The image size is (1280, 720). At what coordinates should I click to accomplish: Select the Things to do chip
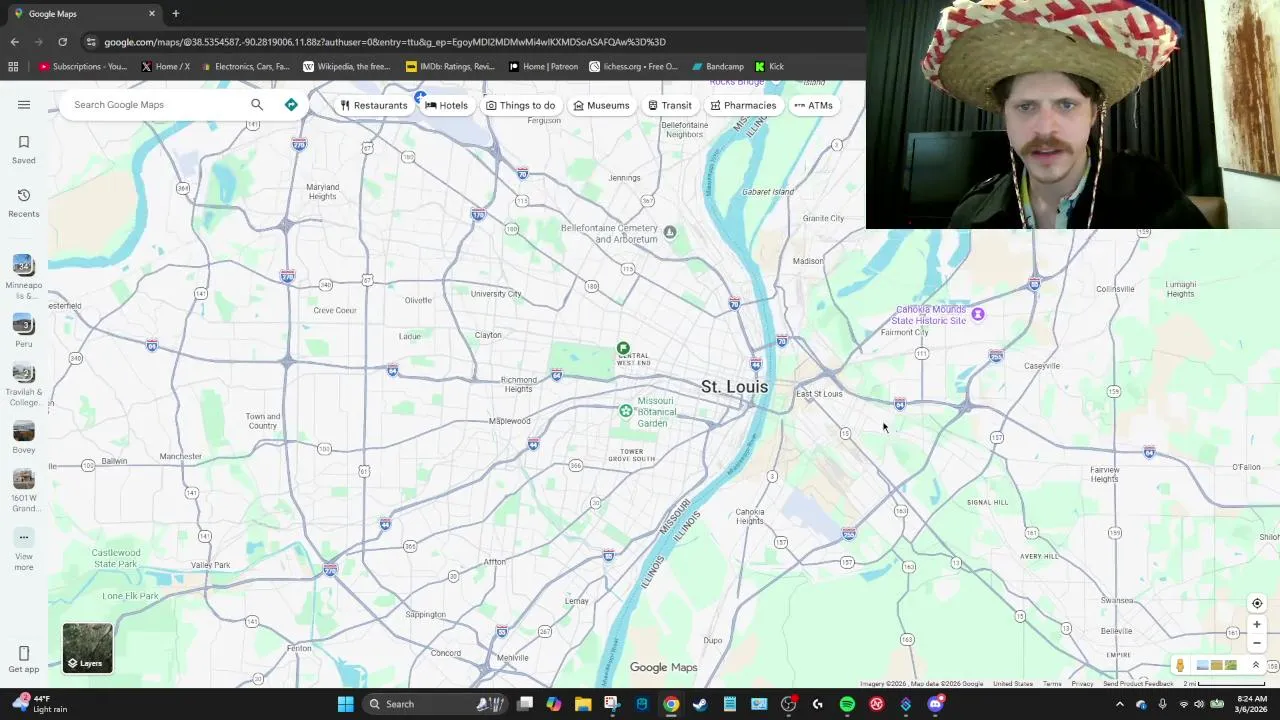tap(520, 105)
